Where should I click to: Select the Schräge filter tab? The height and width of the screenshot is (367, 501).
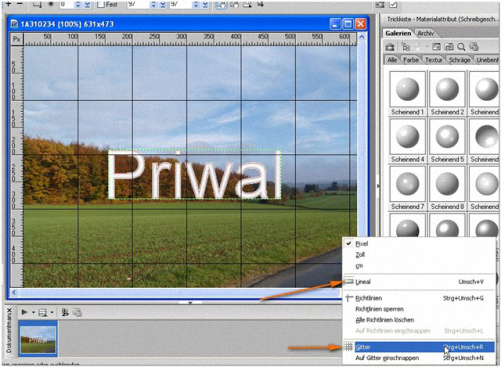[459, 60]
